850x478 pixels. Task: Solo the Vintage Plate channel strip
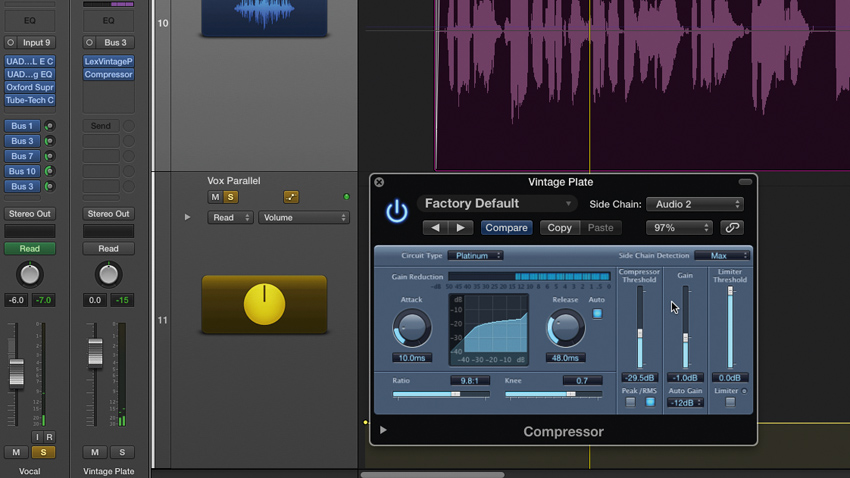point(122,452)
